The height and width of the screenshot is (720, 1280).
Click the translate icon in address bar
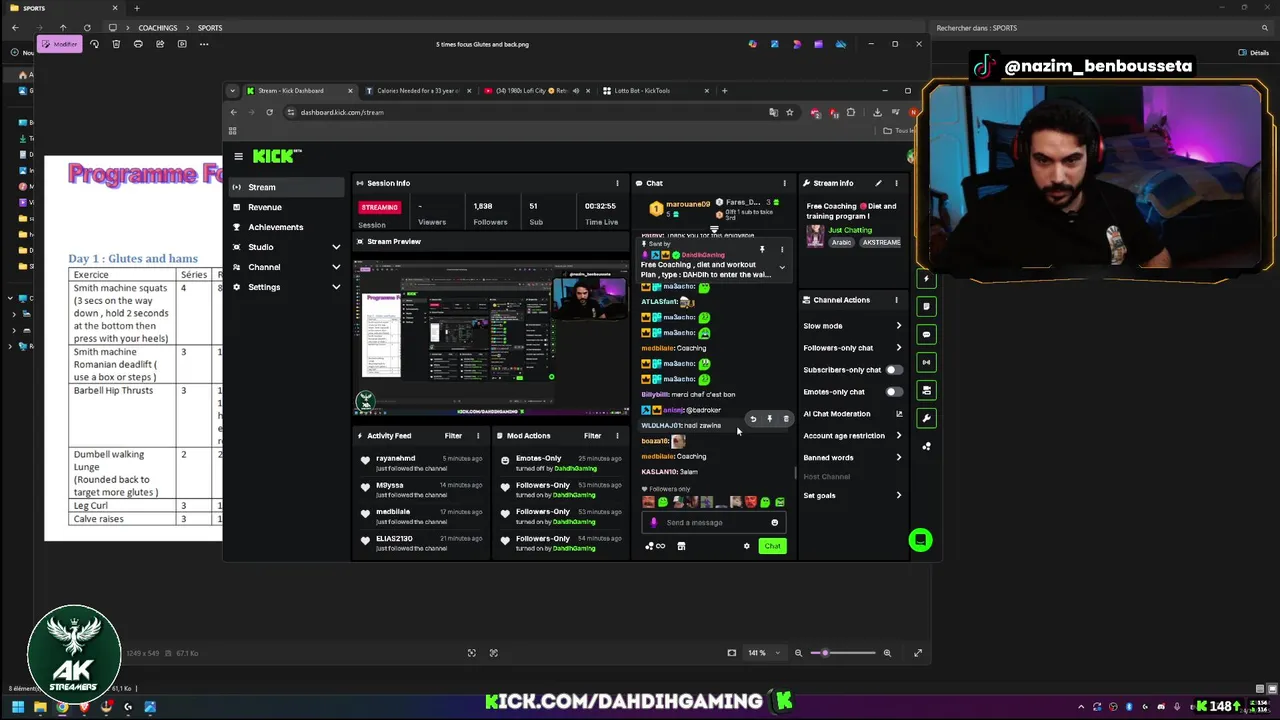pos(772,112)
